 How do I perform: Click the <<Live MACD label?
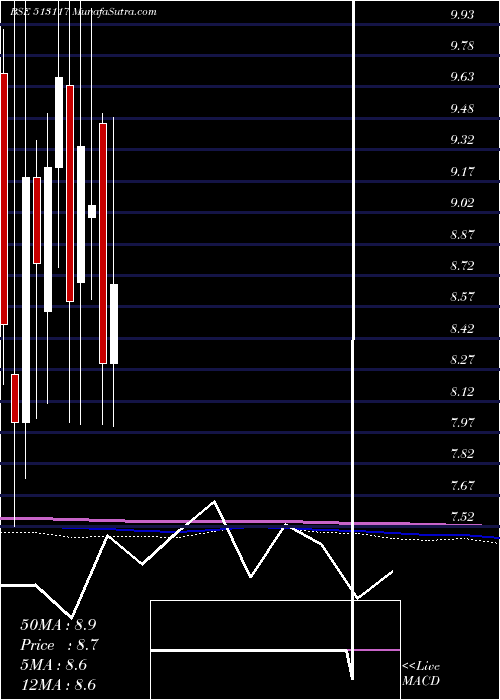click(421, 674)
